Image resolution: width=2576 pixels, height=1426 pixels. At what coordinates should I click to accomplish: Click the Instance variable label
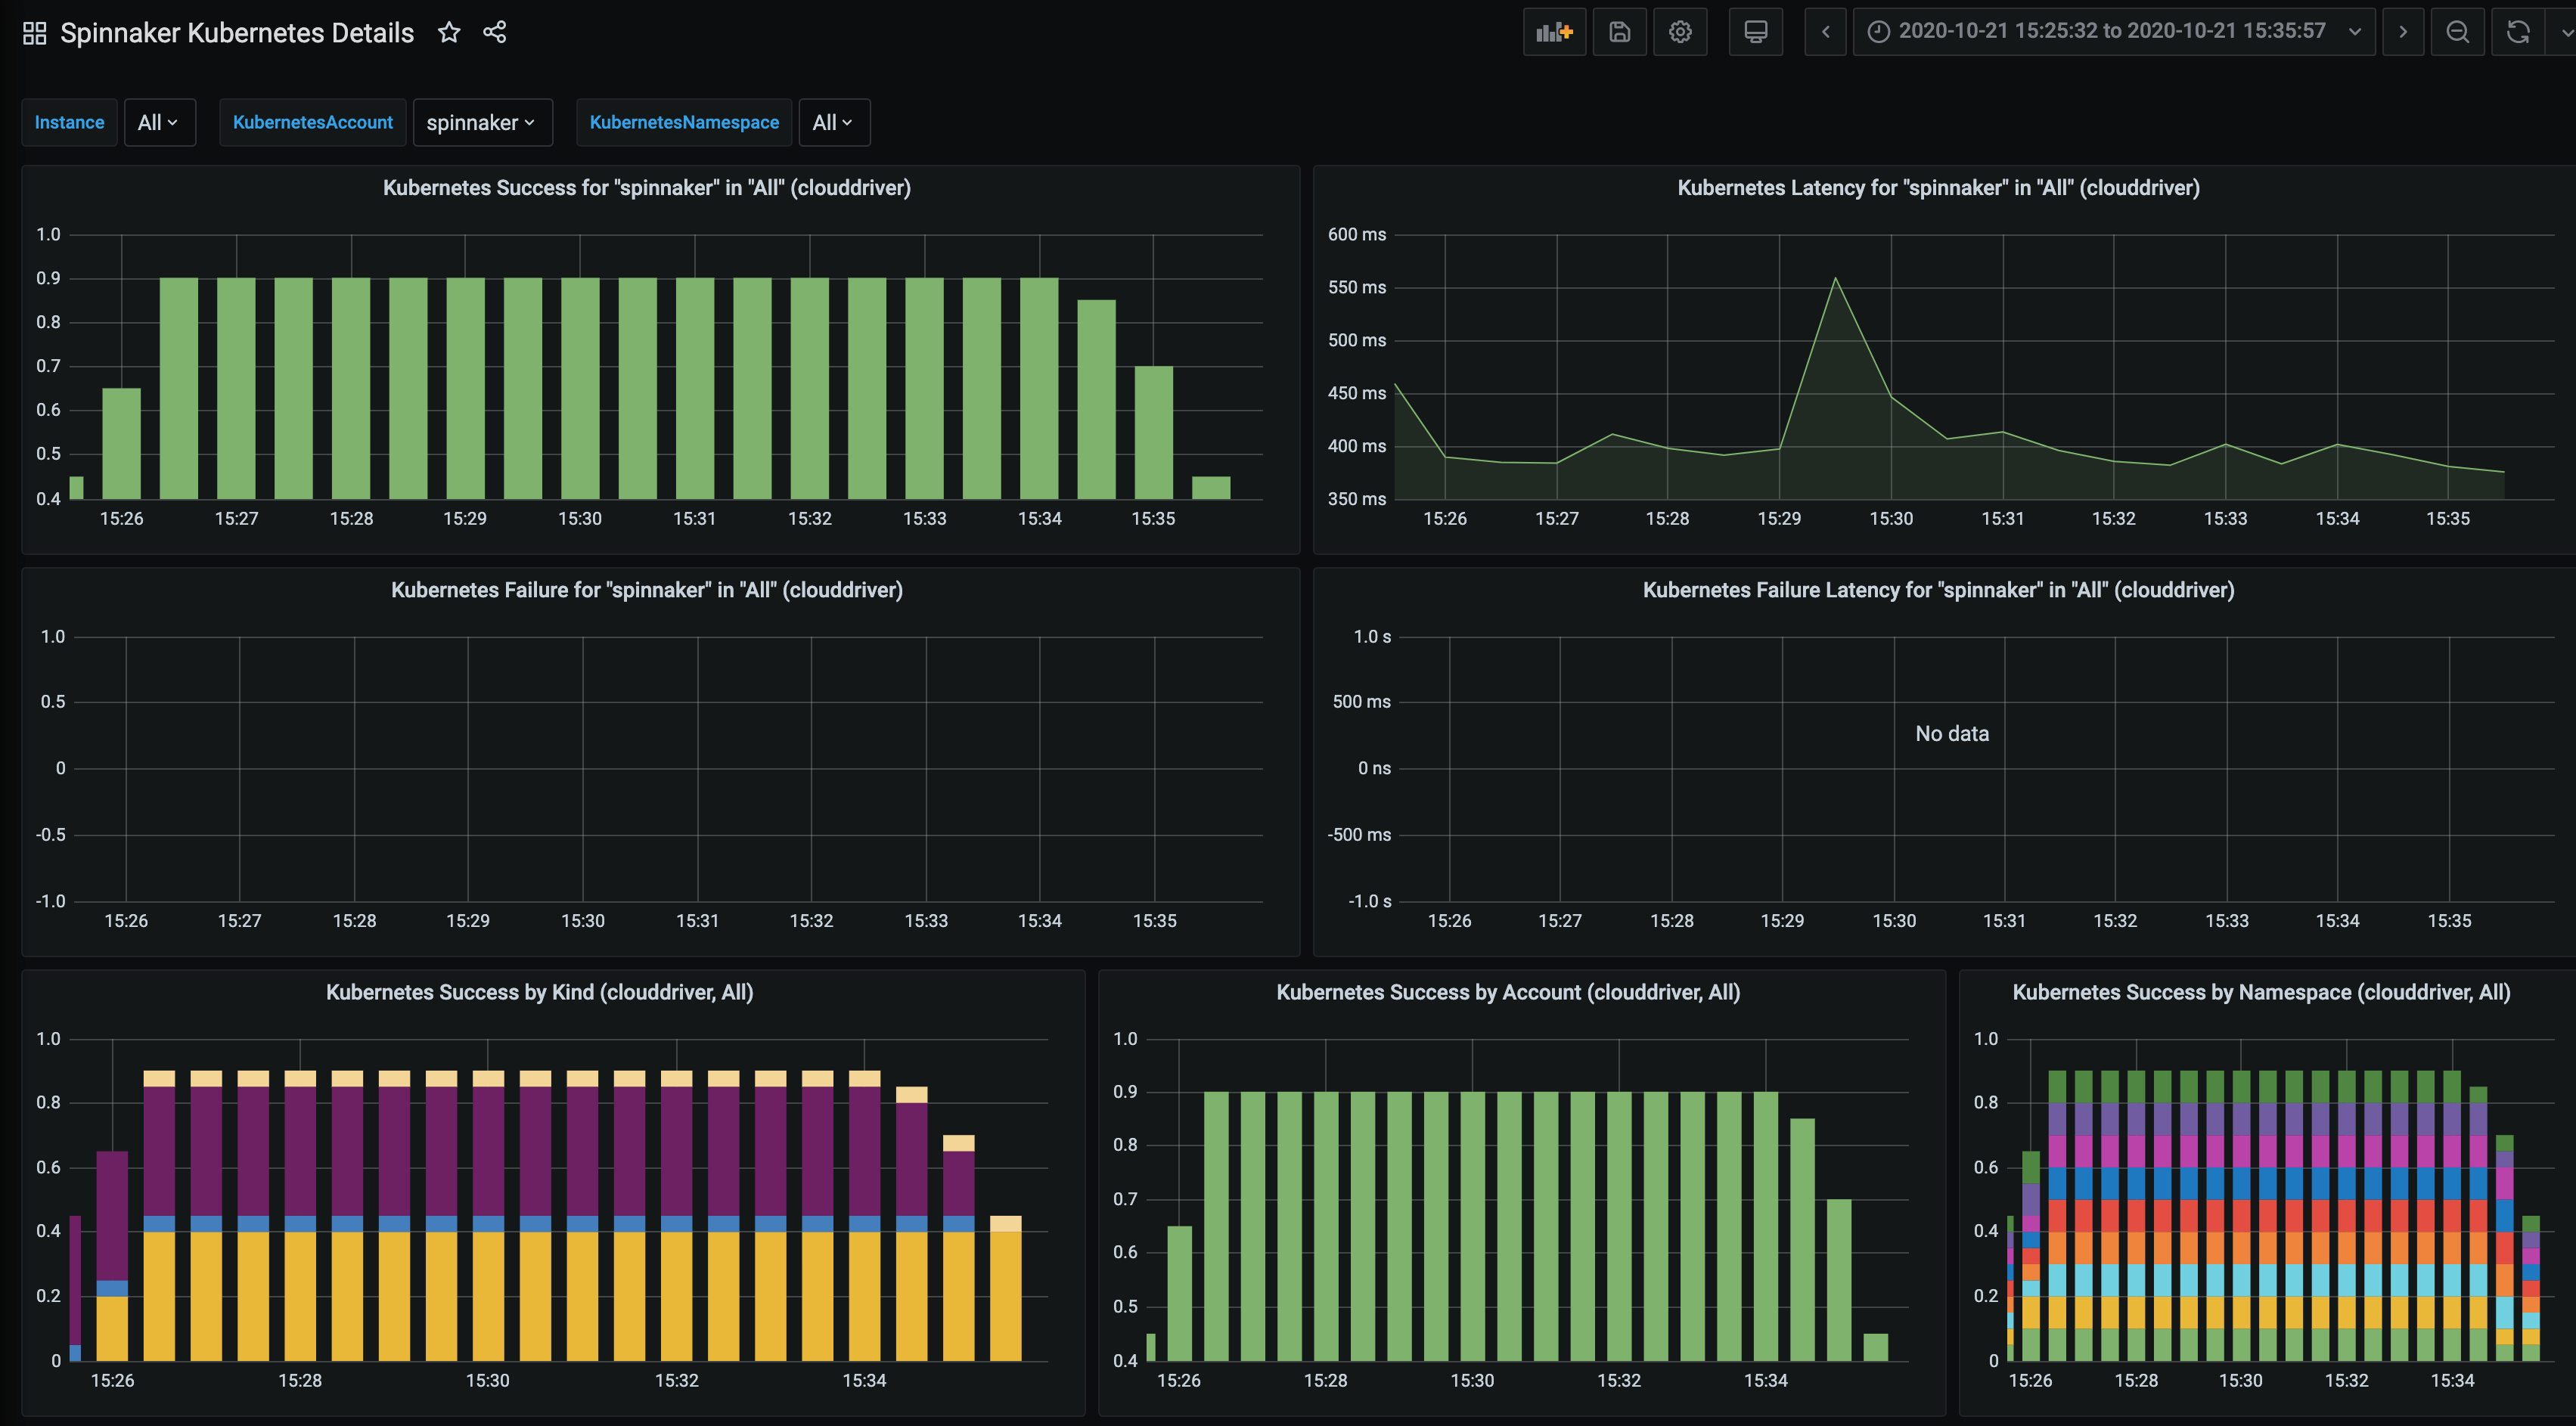pyautogui.click(x=69, y=122)
